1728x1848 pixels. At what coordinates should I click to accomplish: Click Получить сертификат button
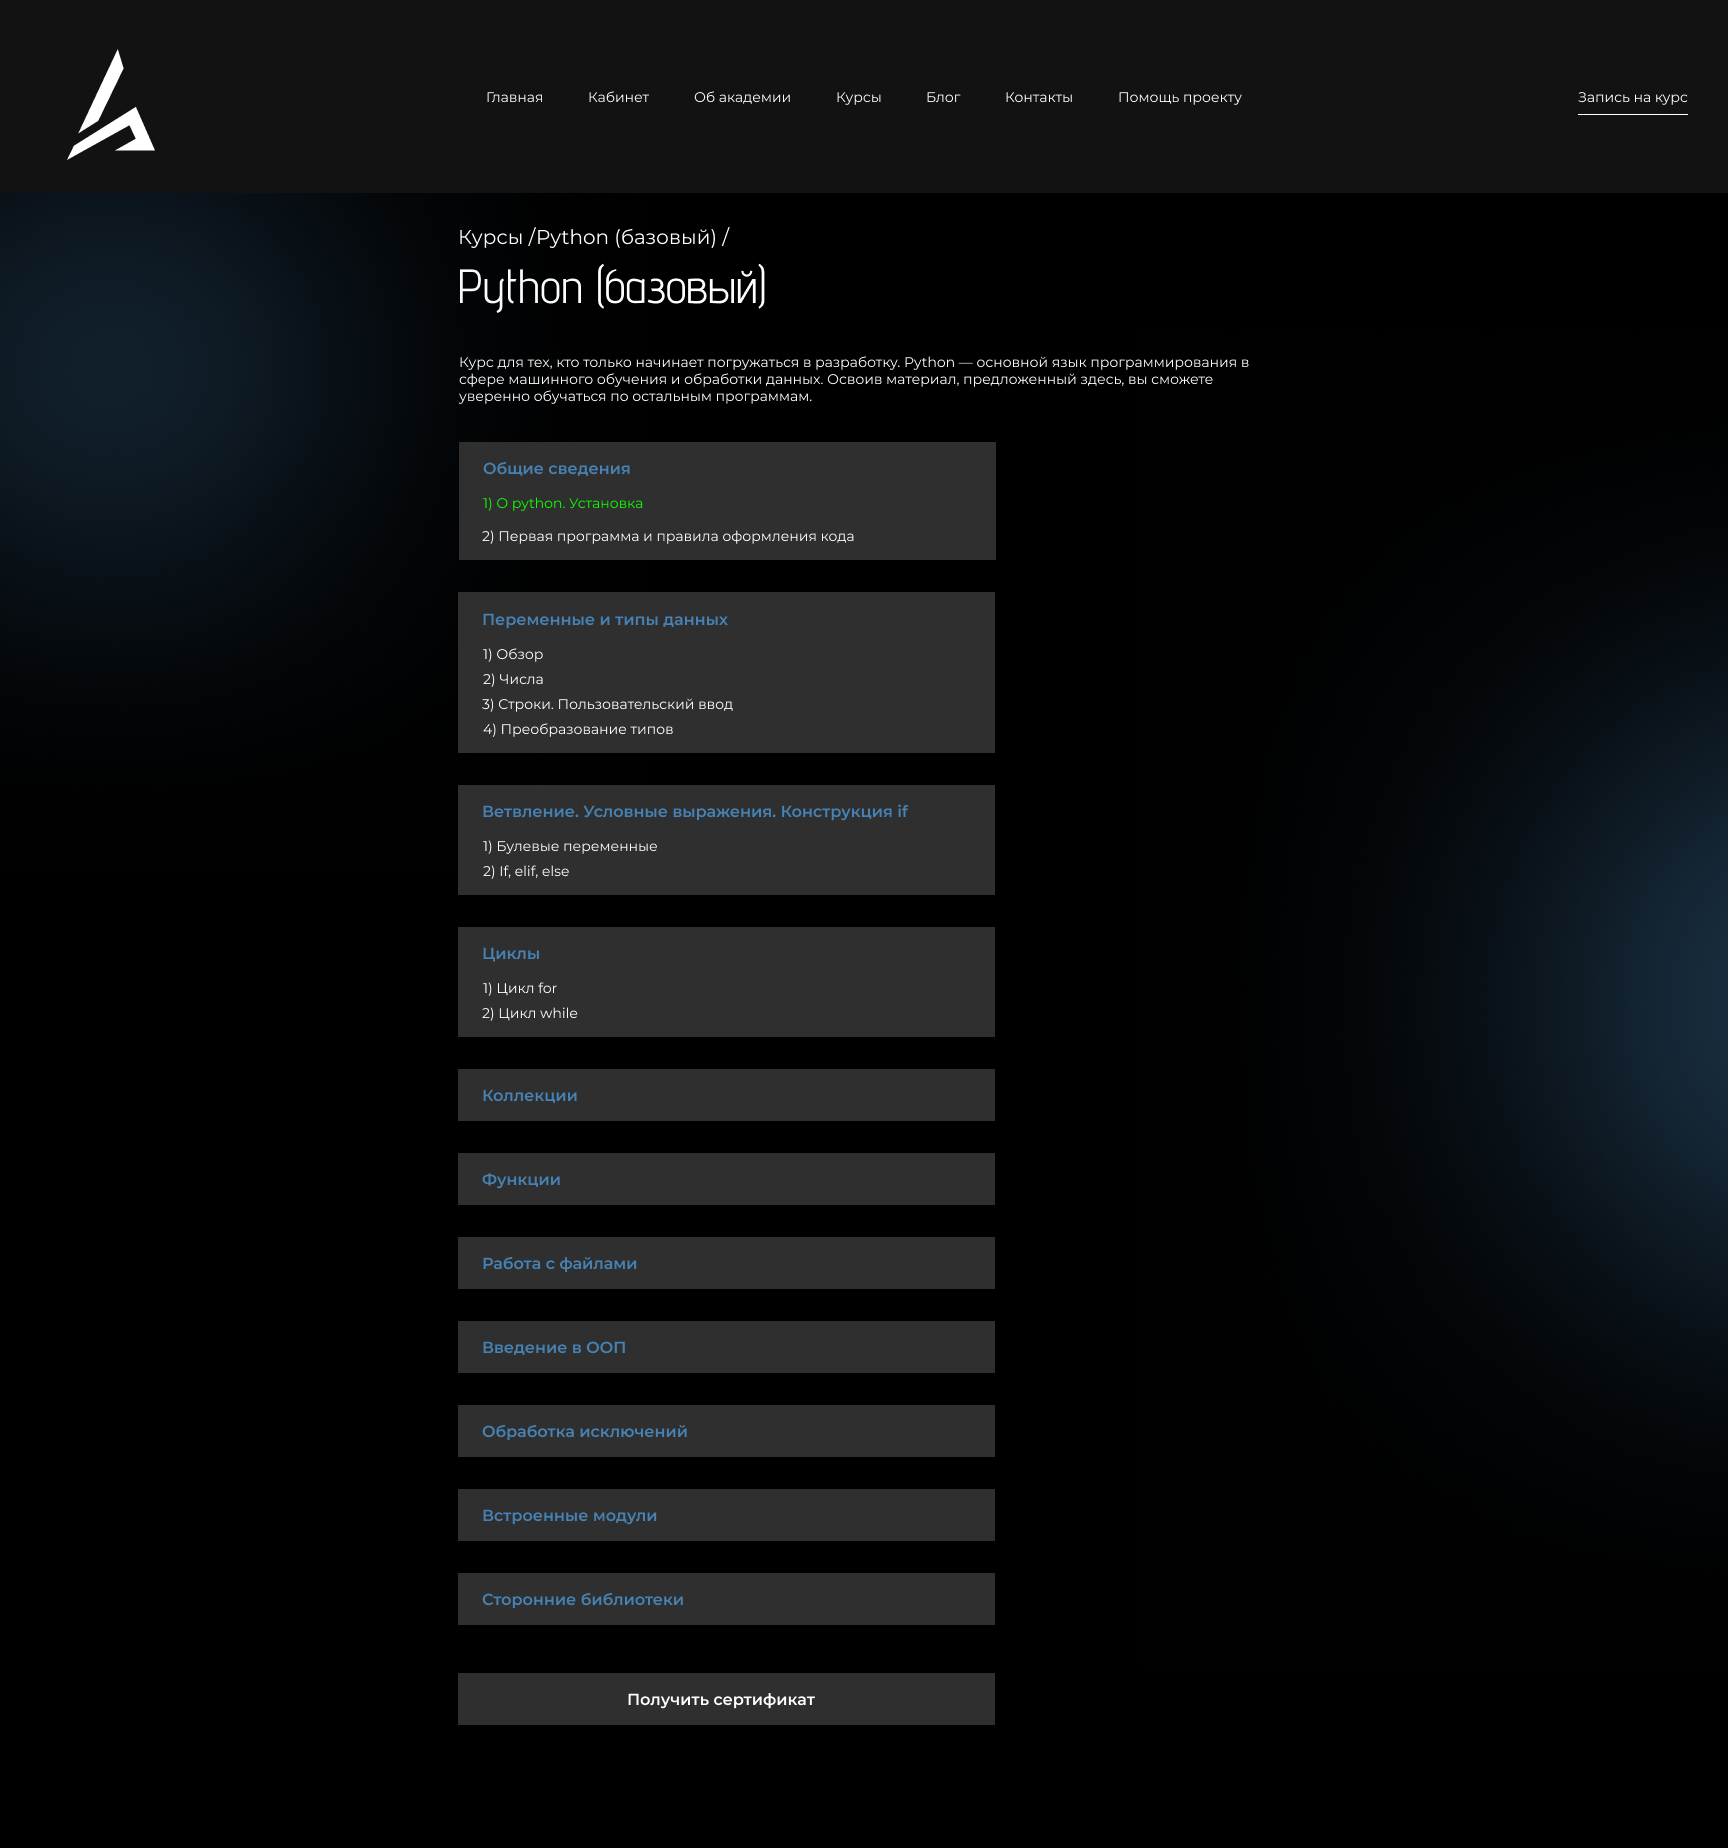tap(726, 1699)
